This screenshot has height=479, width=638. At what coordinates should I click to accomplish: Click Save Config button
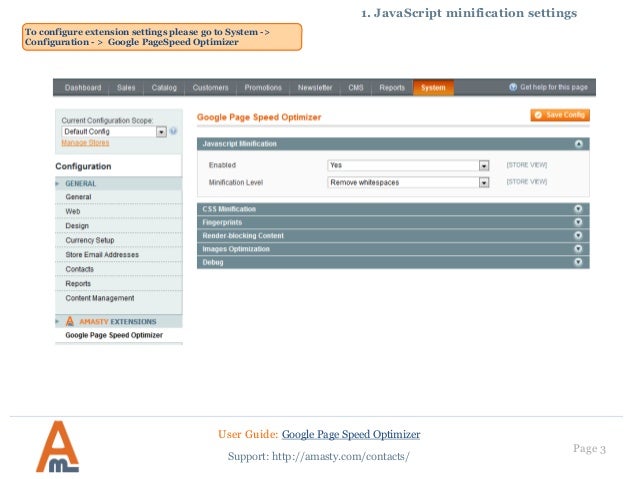point(560,115)
